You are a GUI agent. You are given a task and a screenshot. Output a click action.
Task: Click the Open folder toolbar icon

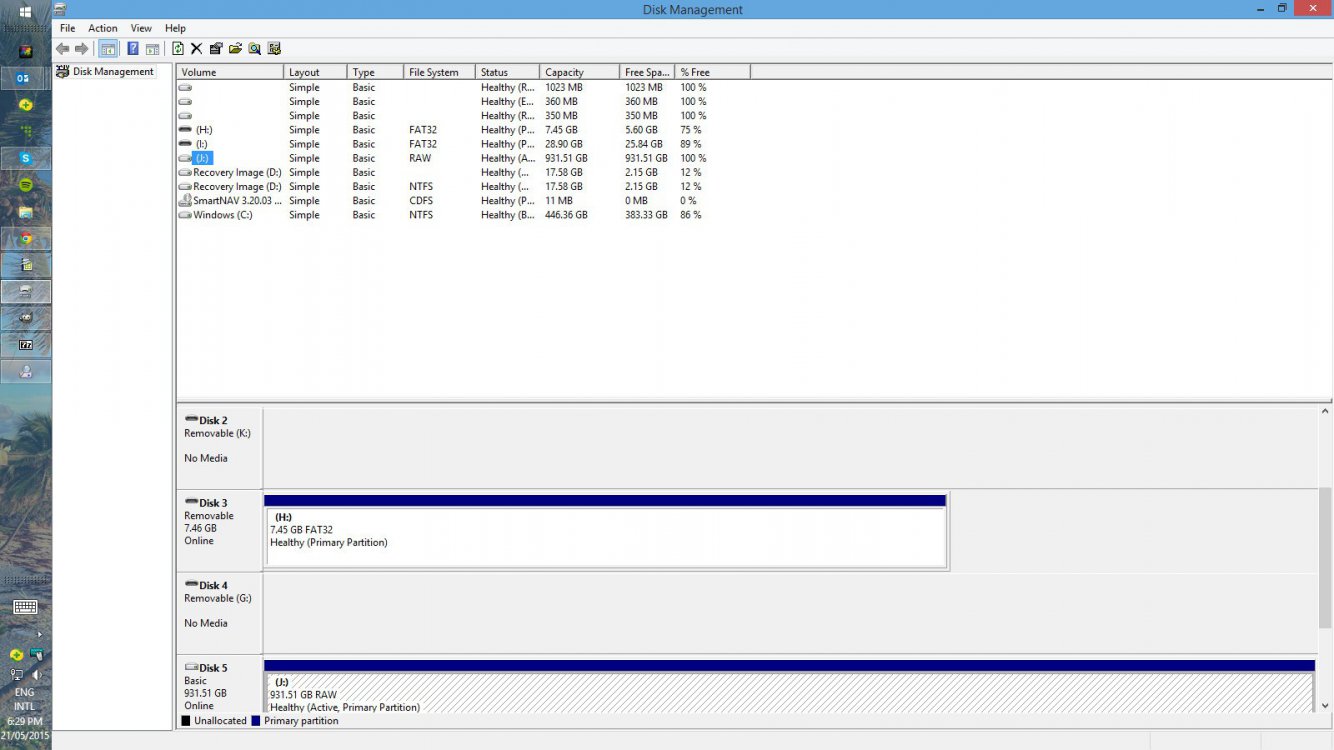[235, 48]
